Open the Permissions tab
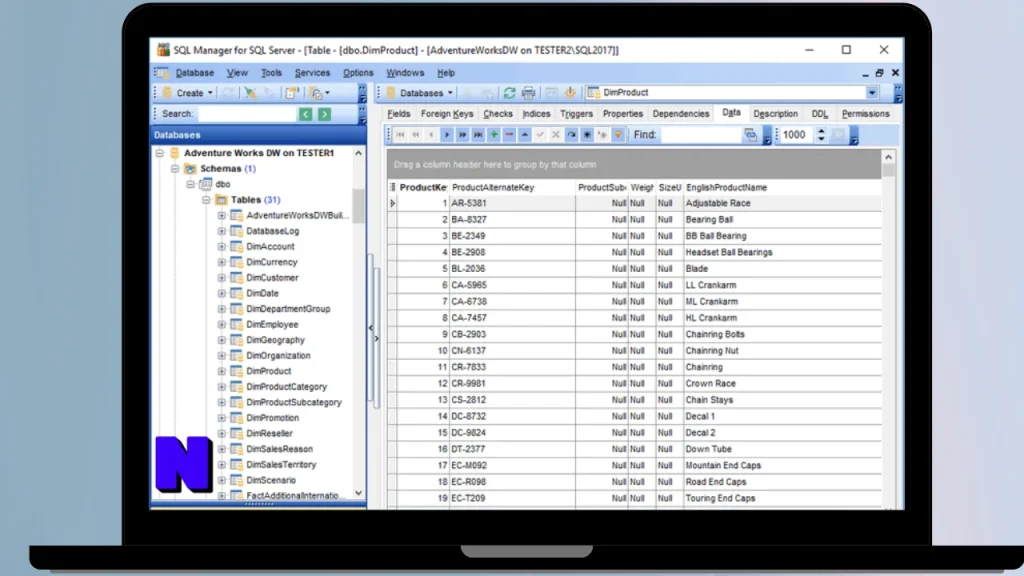 pyautogui.click(x=865, y=114)
